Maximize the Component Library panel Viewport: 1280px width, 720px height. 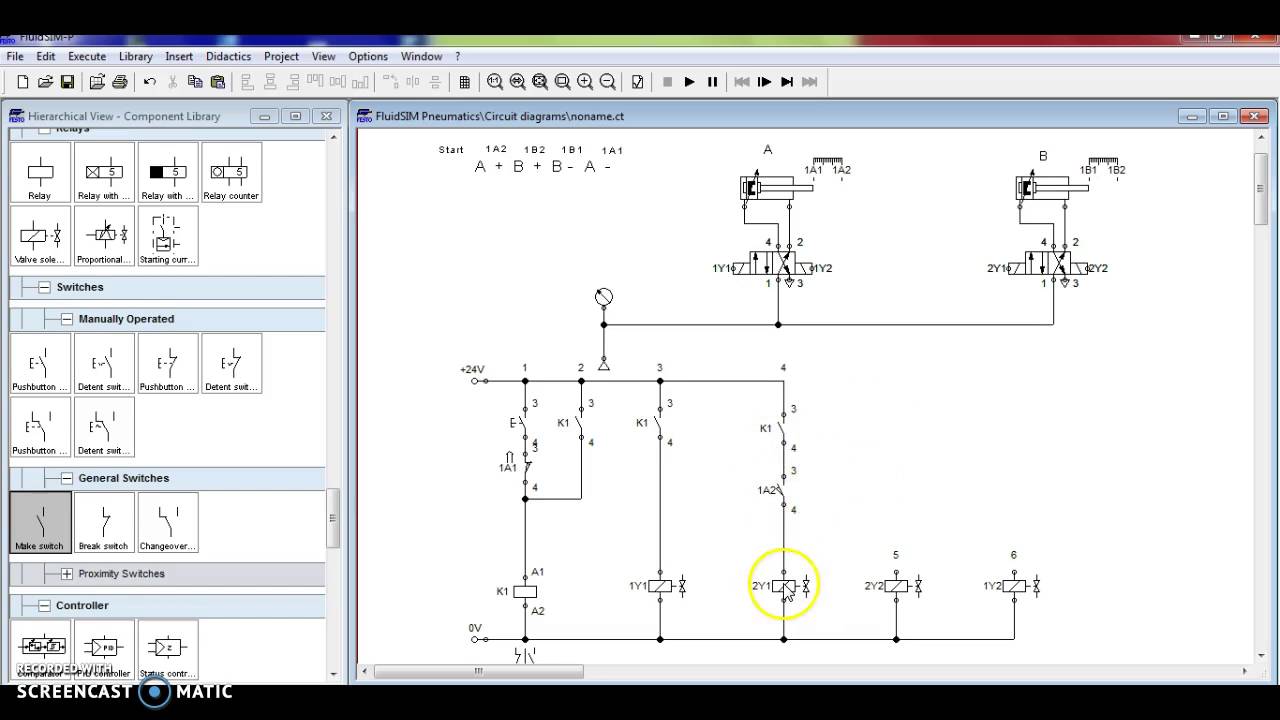pos(295,116)
